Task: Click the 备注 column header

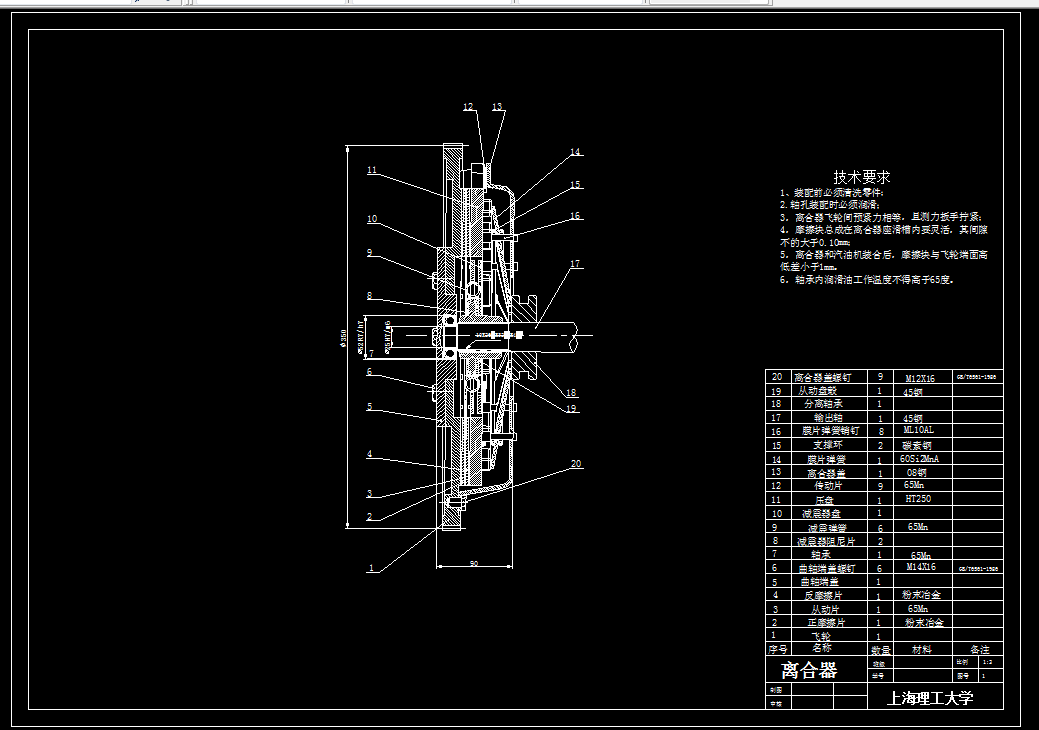Action: 979,650
